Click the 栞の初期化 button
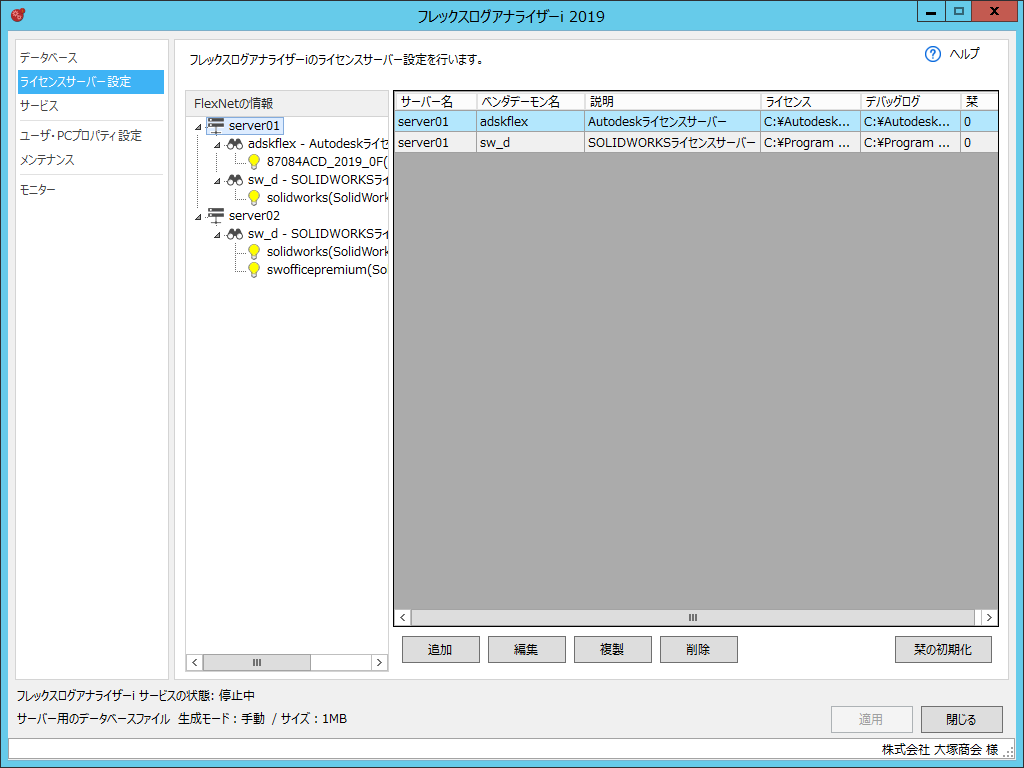This screenshot has height=768, width=1024. tap(943, 650)
